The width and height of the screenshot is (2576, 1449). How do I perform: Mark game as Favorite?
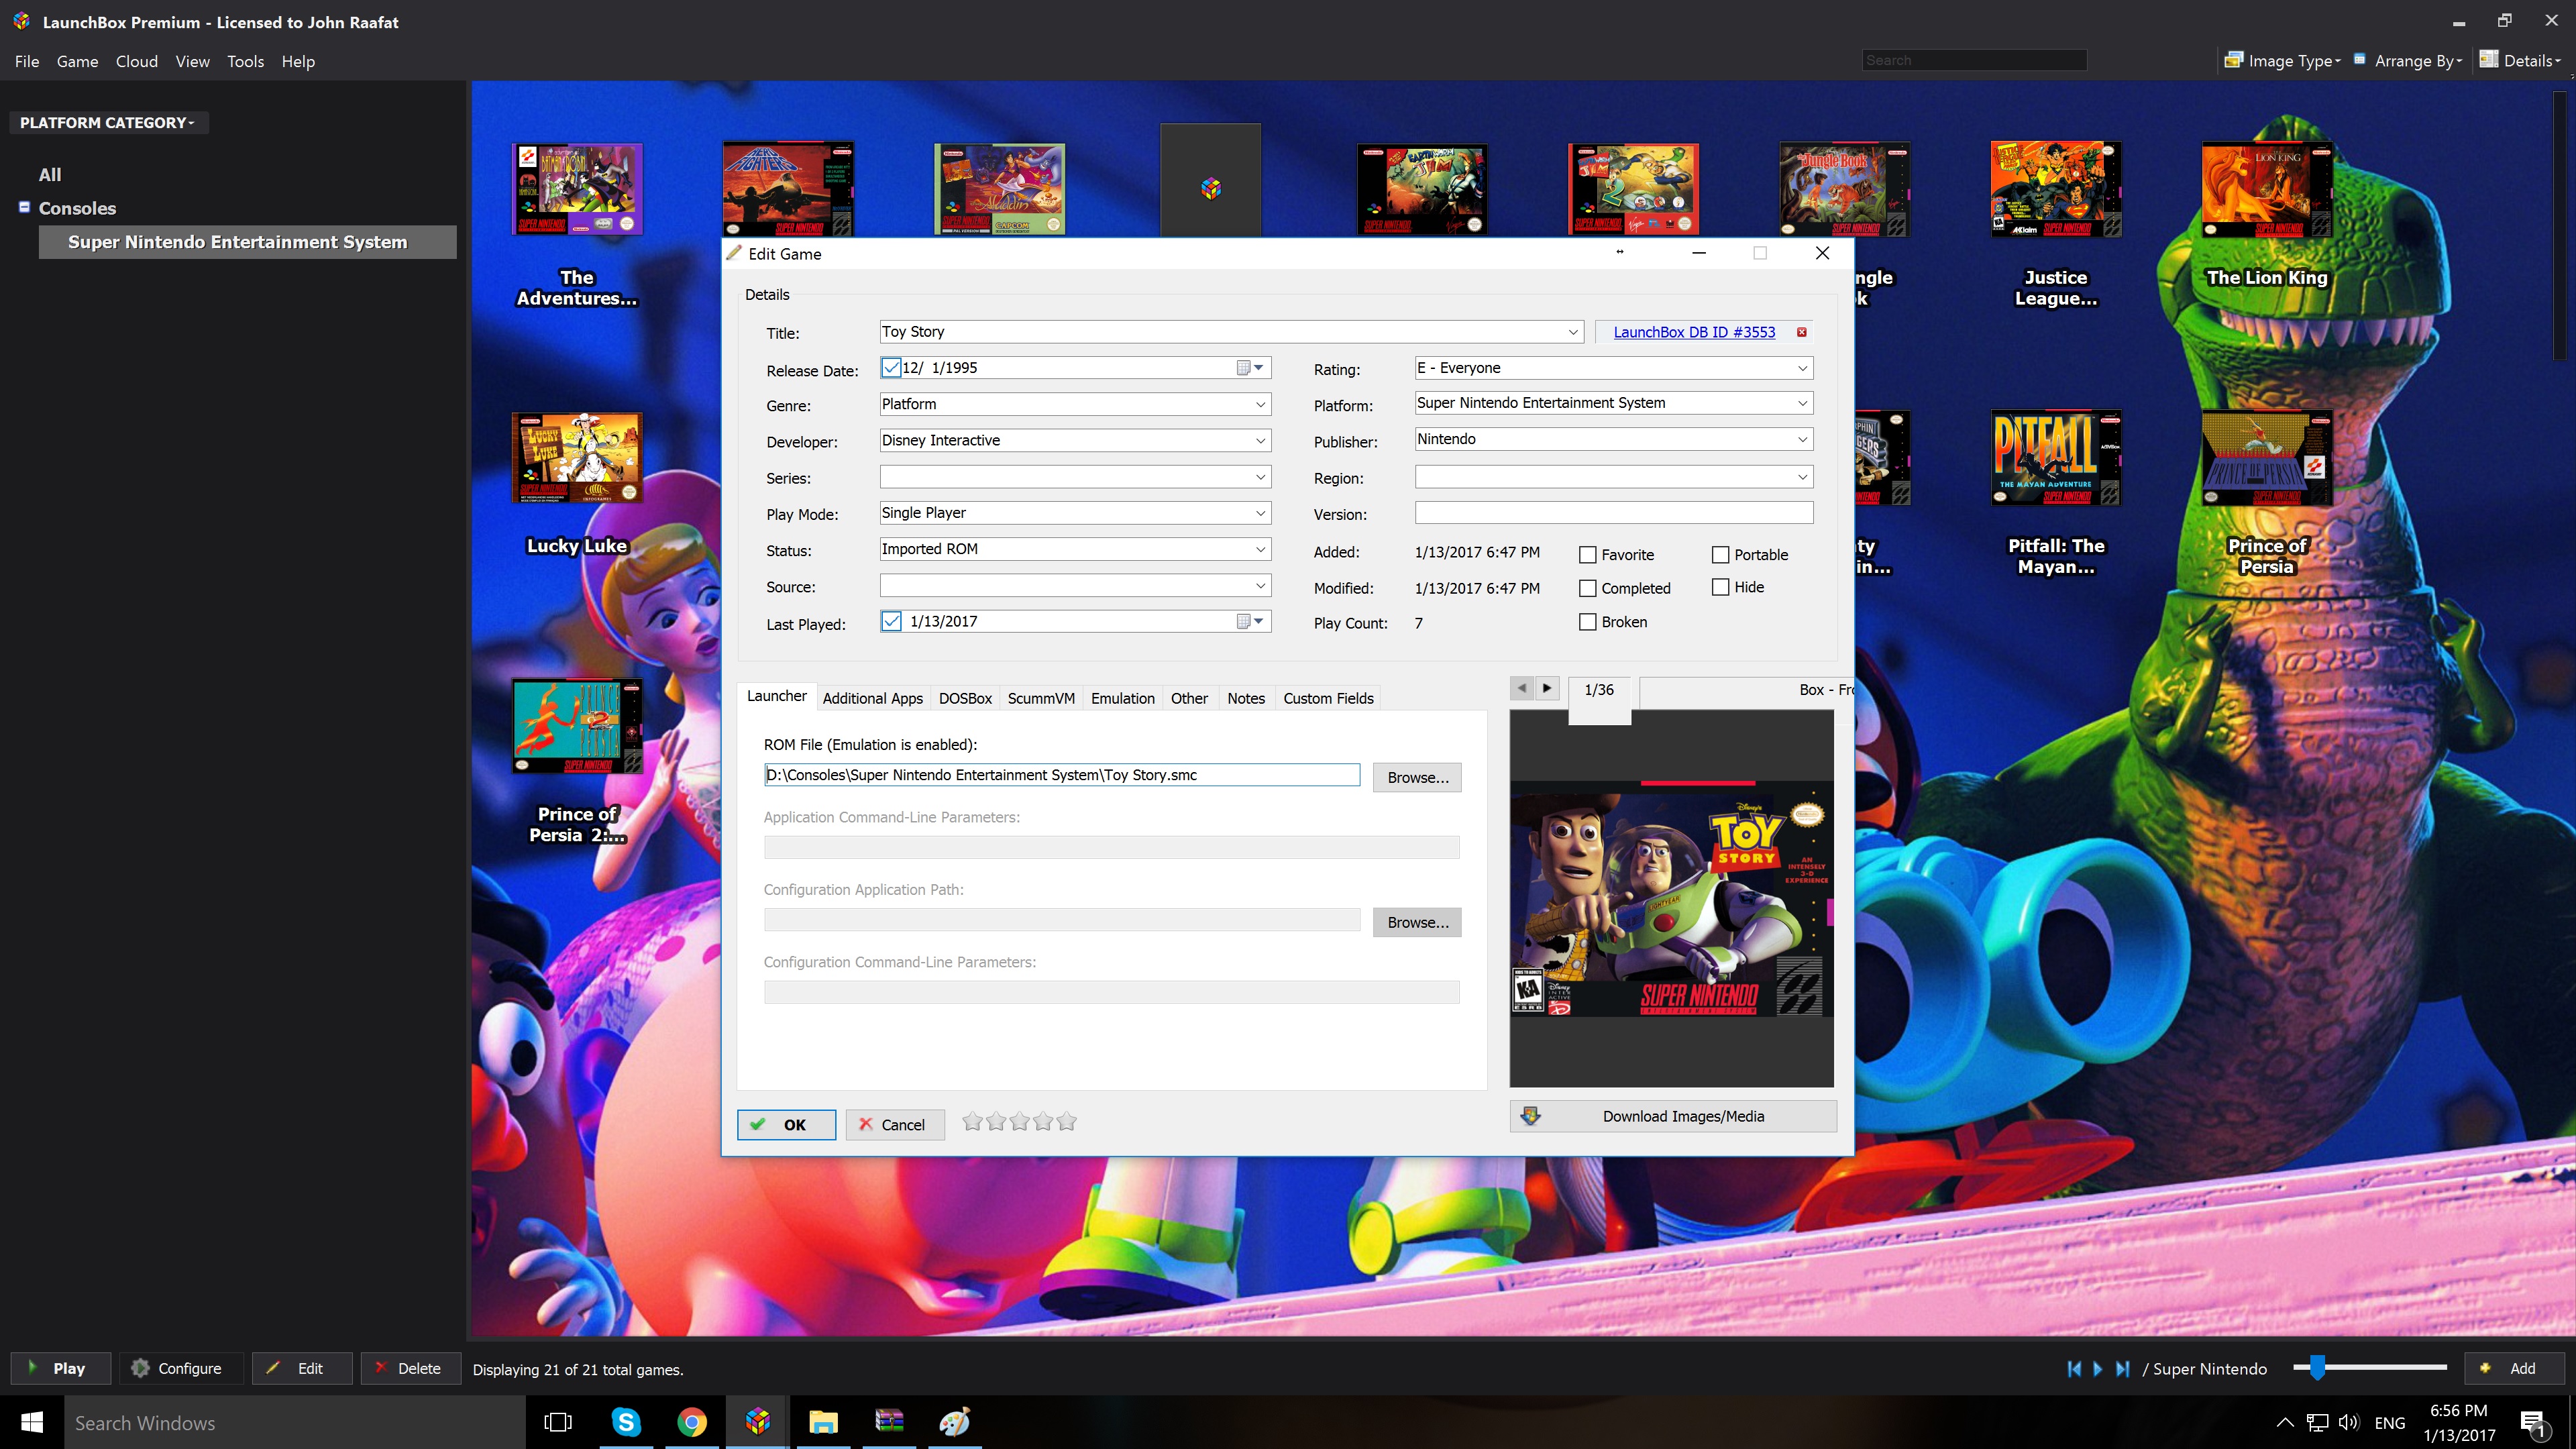click(1587, 555)
